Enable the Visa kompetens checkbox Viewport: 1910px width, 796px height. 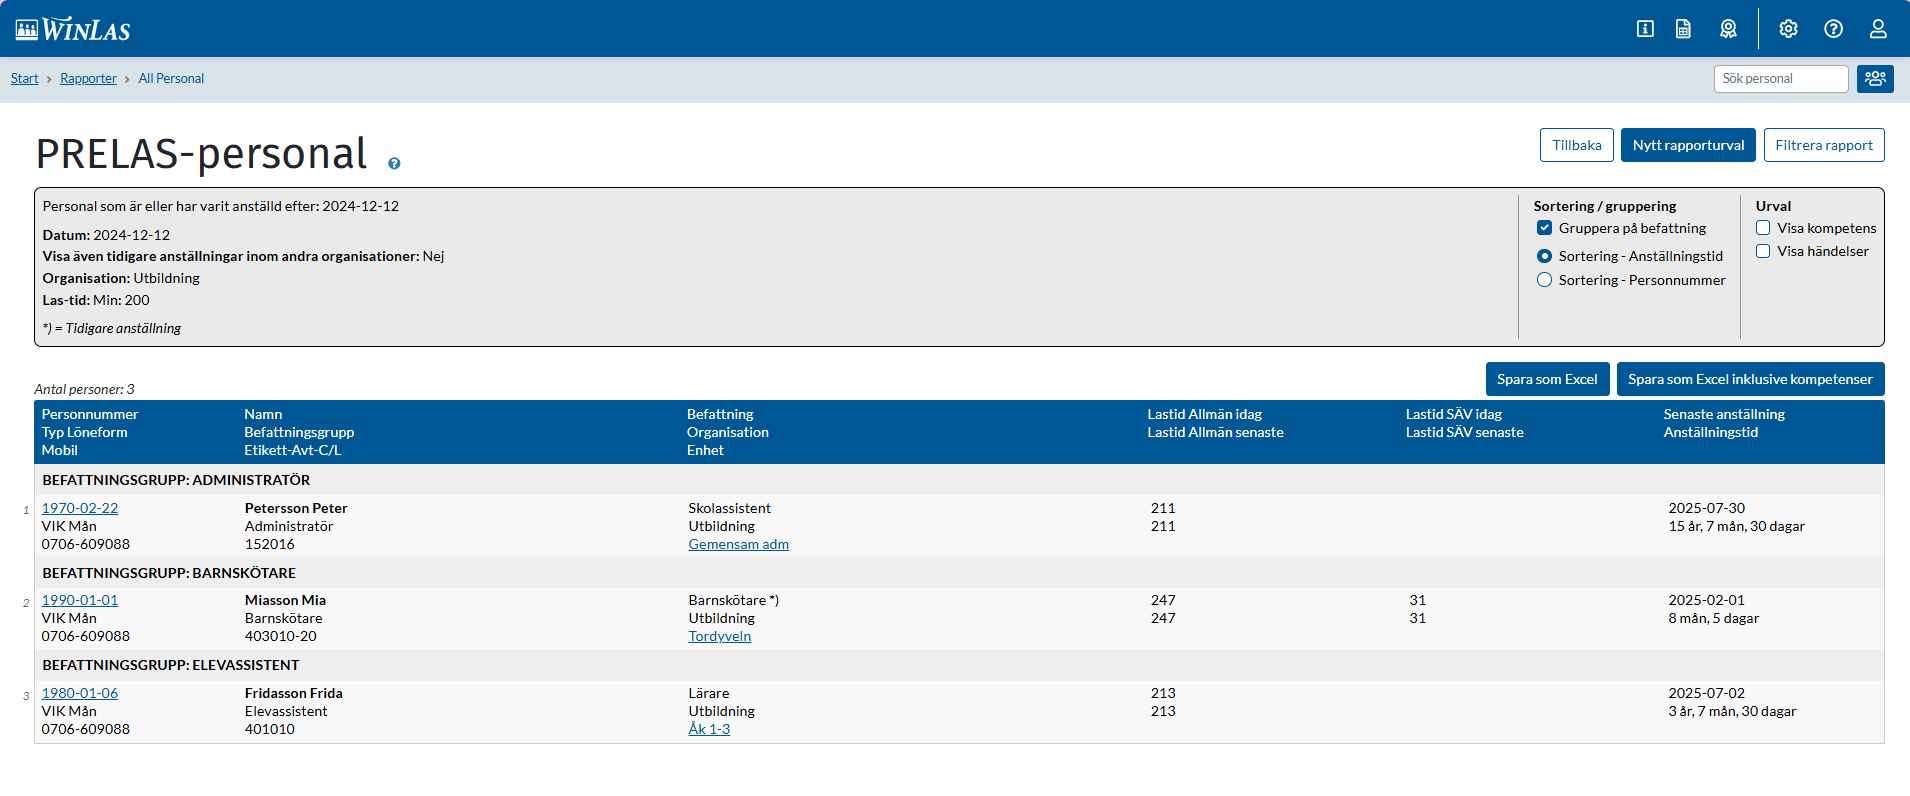[1763, 228]
